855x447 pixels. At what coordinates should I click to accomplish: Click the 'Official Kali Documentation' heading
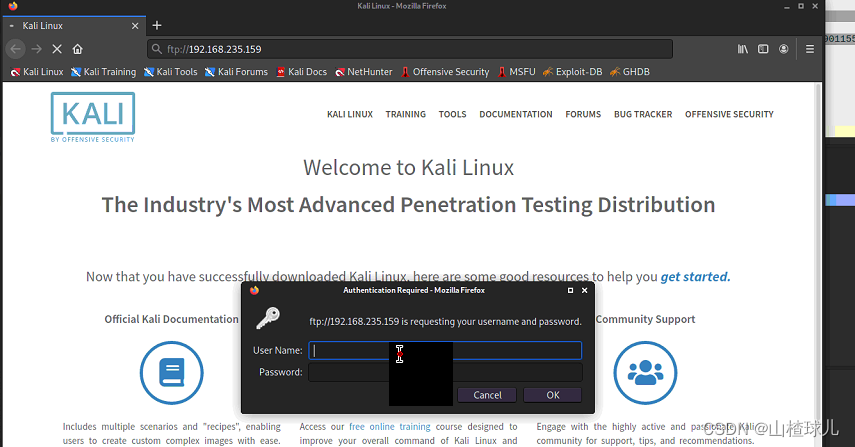[x=171, y=319]
